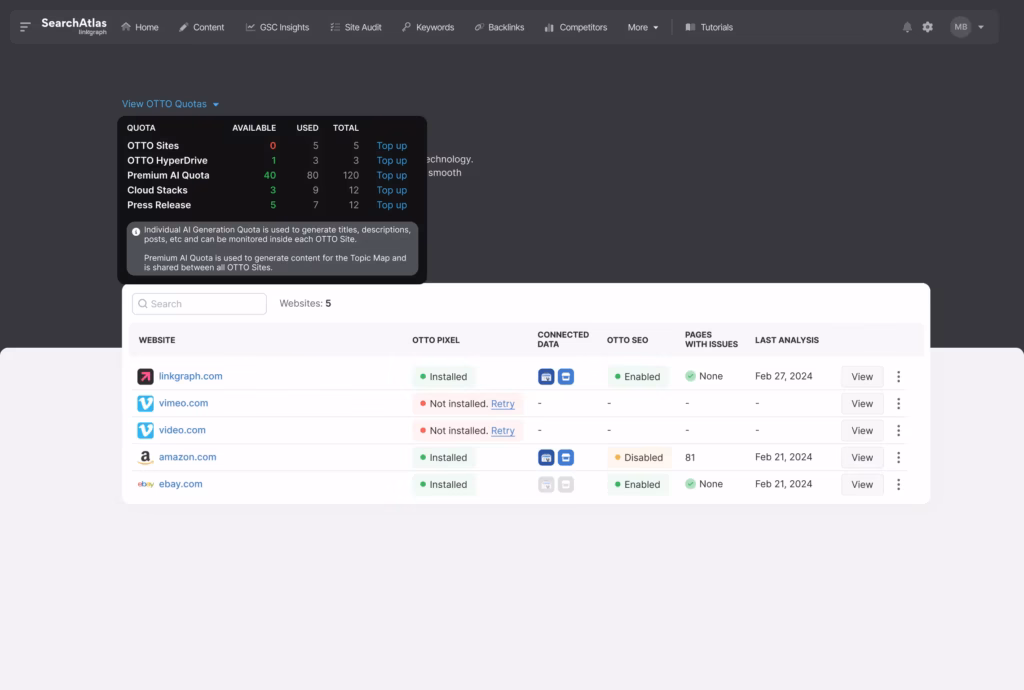The height and width of the screenshot is (690, 1024).
Task: Open the three-dot menu for linkgraph.com
Action: [898, 377]
